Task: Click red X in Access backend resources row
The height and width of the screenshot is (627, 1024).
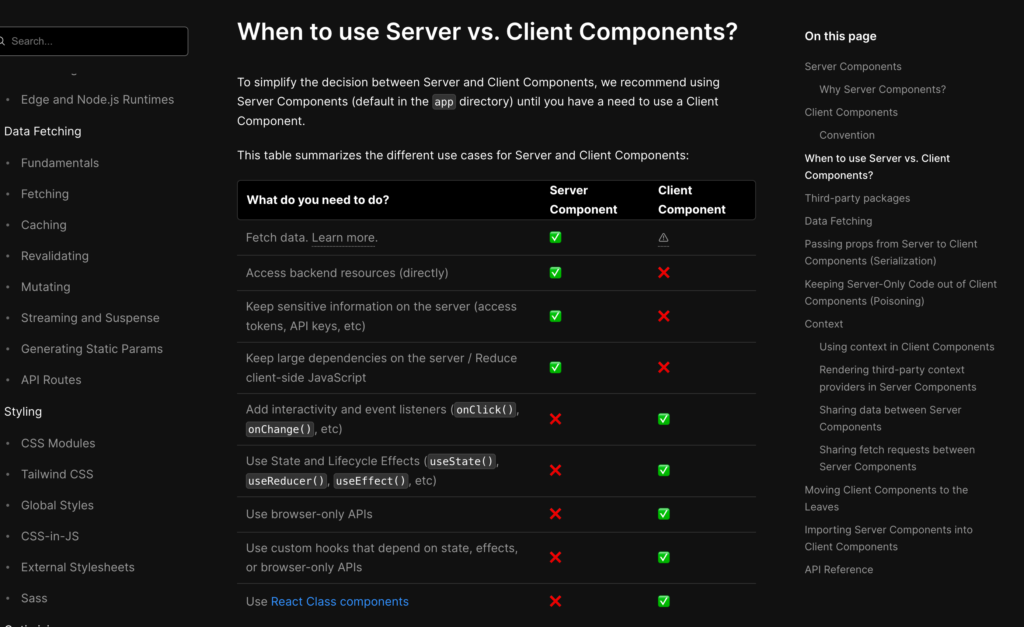Action: click(663, 273)
